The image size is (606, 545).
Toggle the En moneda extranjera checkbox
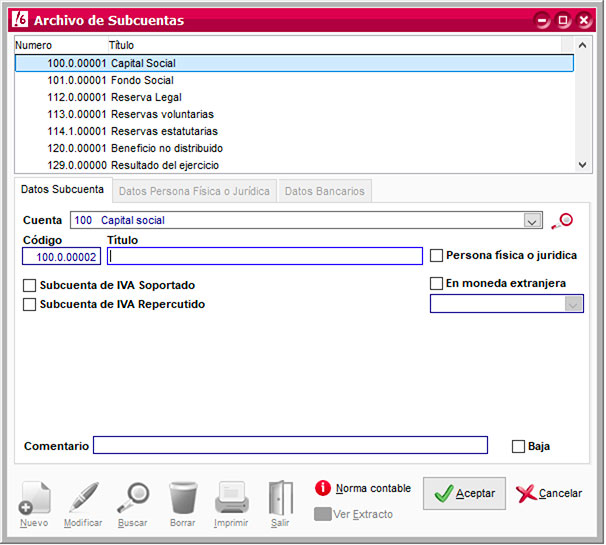tap(436, 284)
